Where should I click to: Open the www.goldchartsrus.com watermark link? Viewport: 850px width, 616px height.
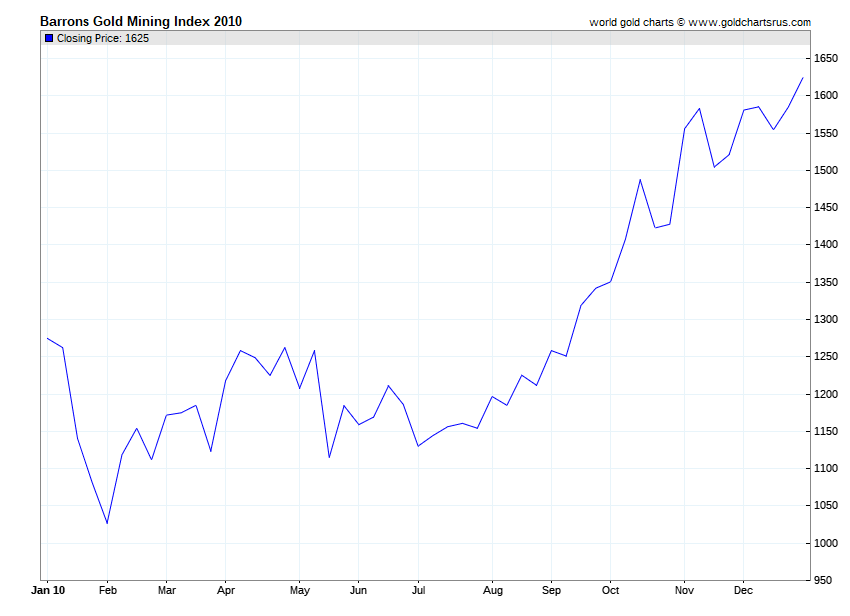[x=749, y=22]
